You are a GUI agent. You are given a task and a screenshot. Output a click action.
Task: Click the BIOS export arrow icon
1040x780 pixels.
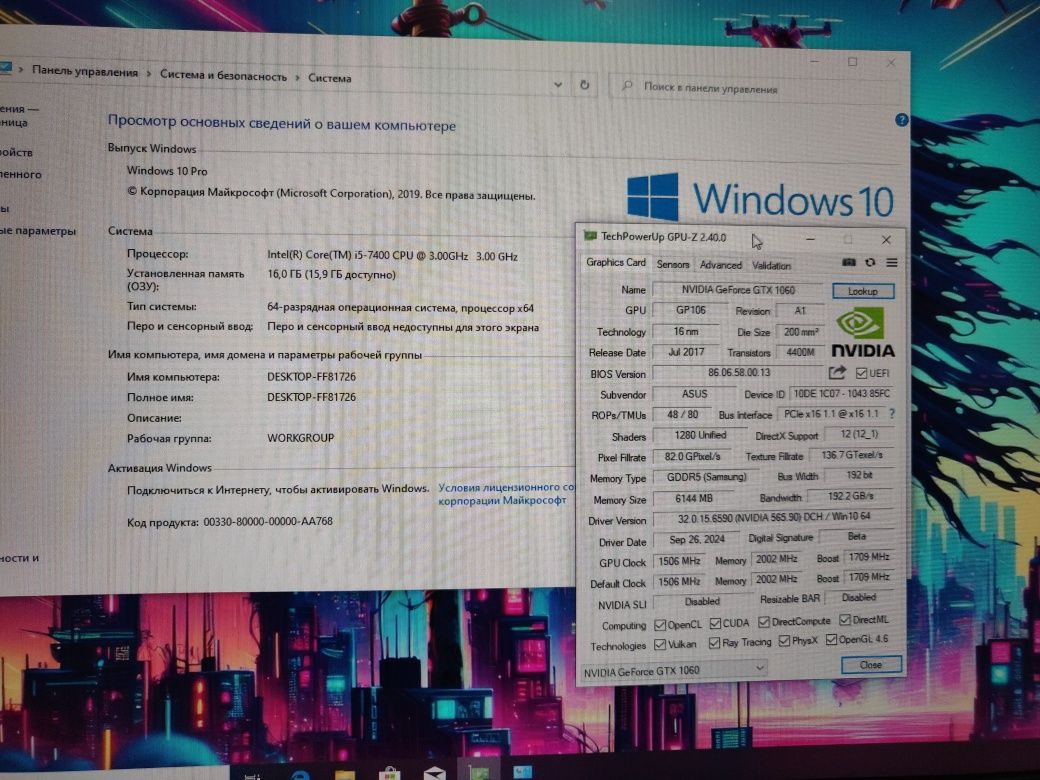(x=837, y=373)
